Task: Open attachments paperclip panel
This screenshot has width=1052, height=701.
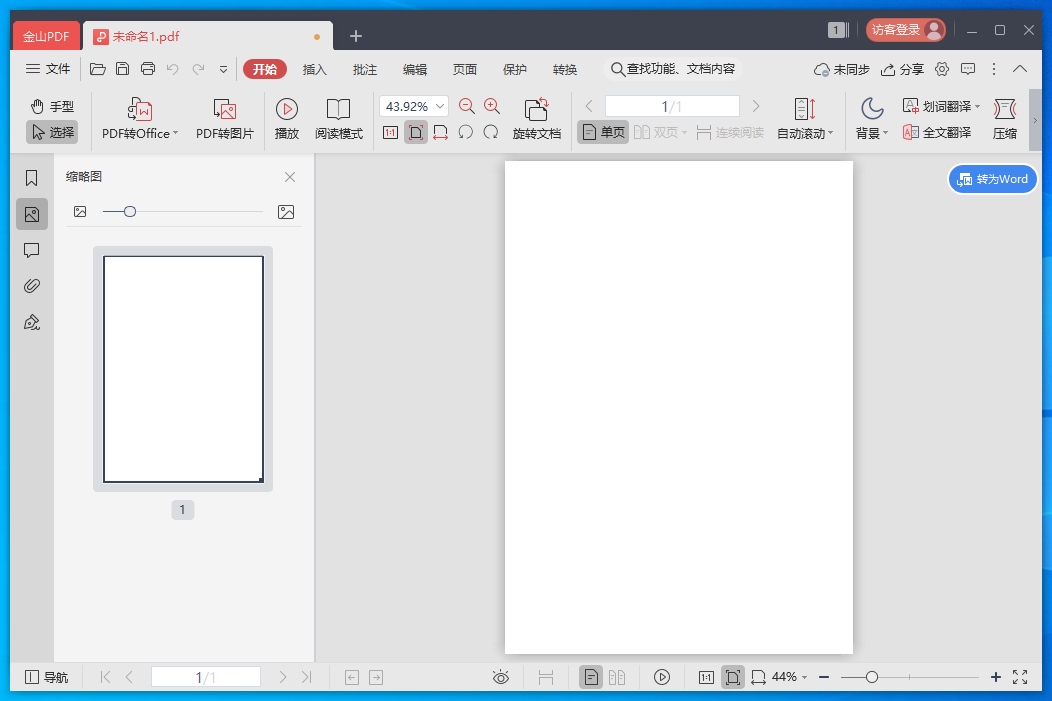Action: tap(32, 286)
